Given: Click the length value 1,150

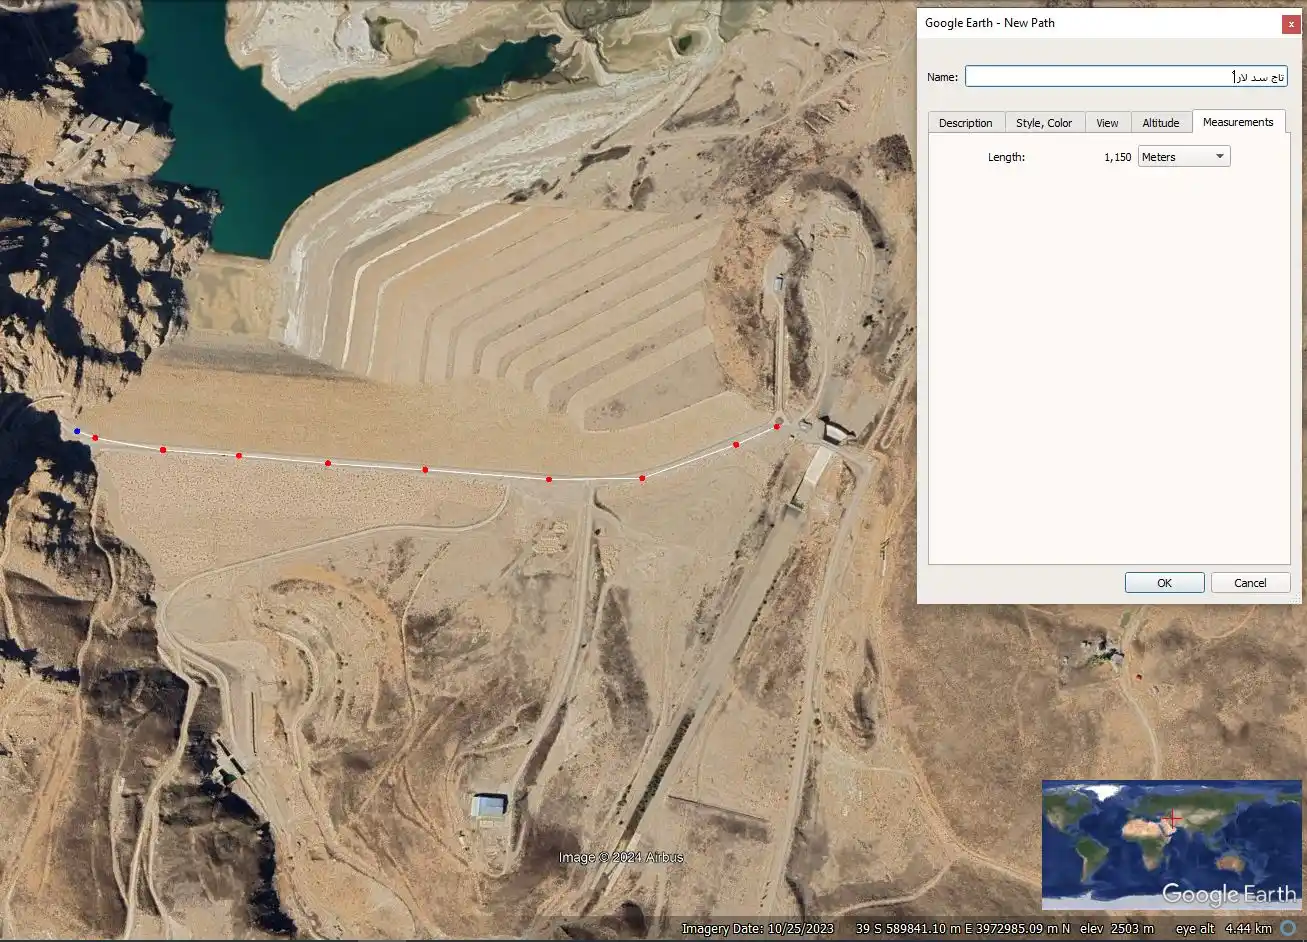Looking at the screenshot, I should (x=1117, y=157).
